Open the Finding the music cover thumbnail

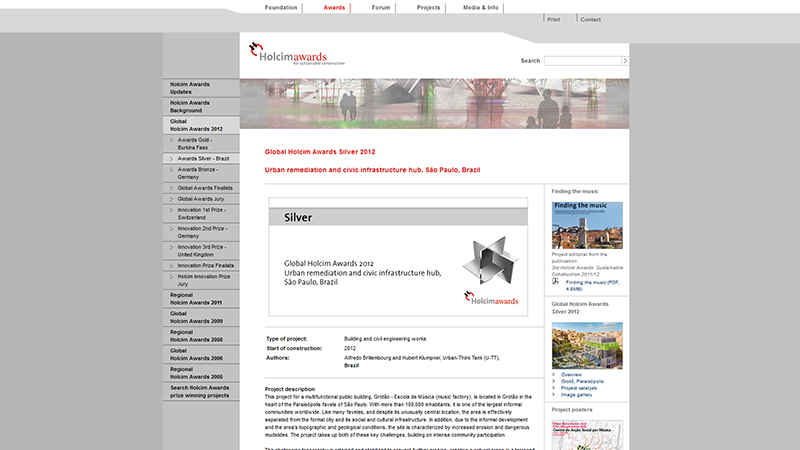pyautogui.click(x=587, y=225)
